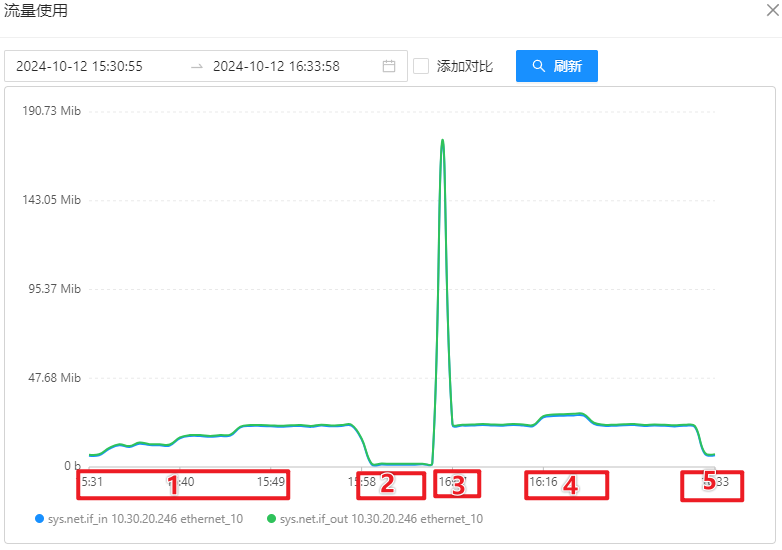Click the arrow separator between the dates

197,67
